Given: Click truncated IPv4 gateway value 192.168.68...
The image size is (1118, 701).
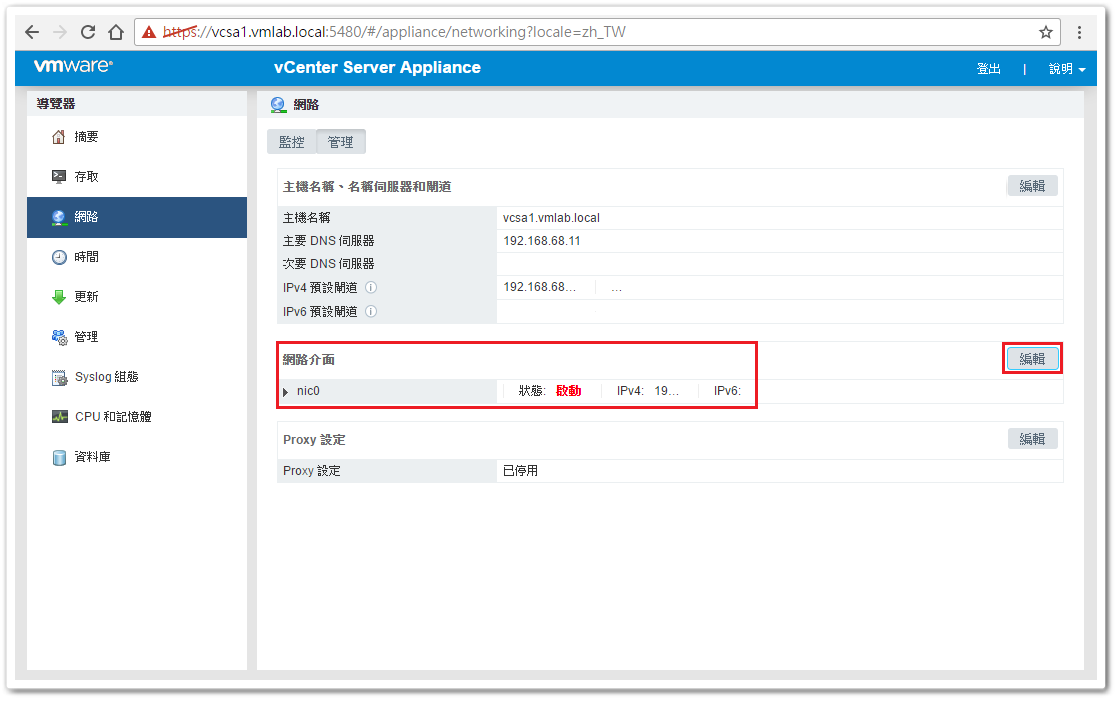Looking at the screenshot, I should (x=539, y=287).
